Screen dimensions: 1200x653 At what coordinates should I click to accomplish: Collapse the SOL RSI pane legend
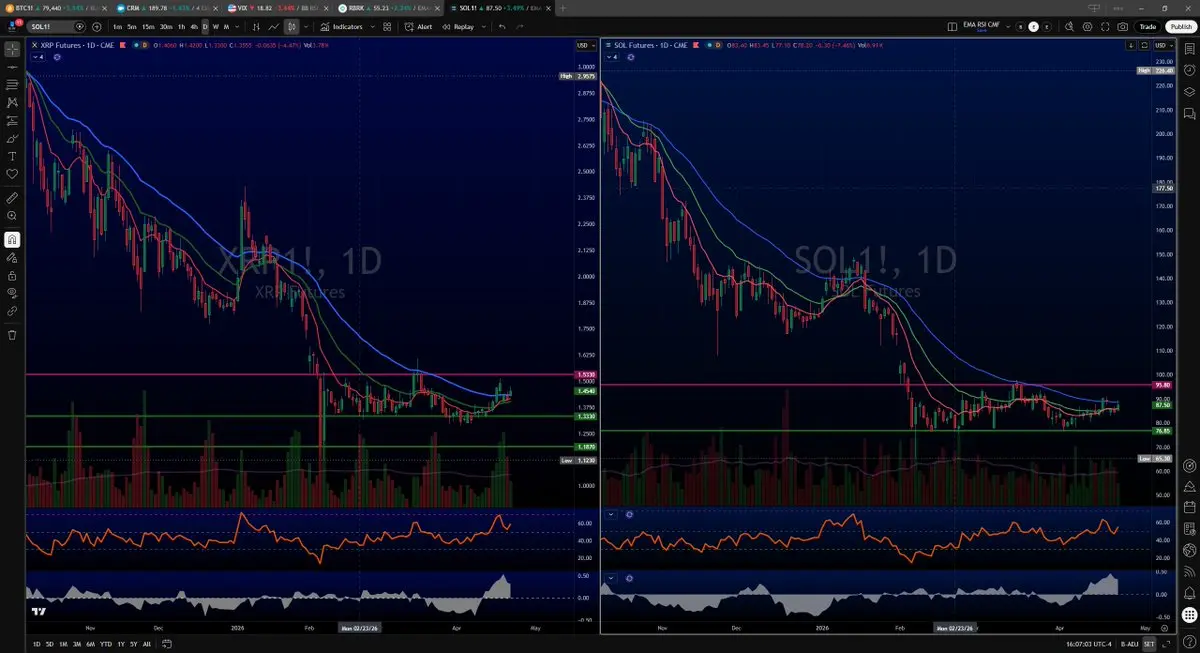point(611,514)
